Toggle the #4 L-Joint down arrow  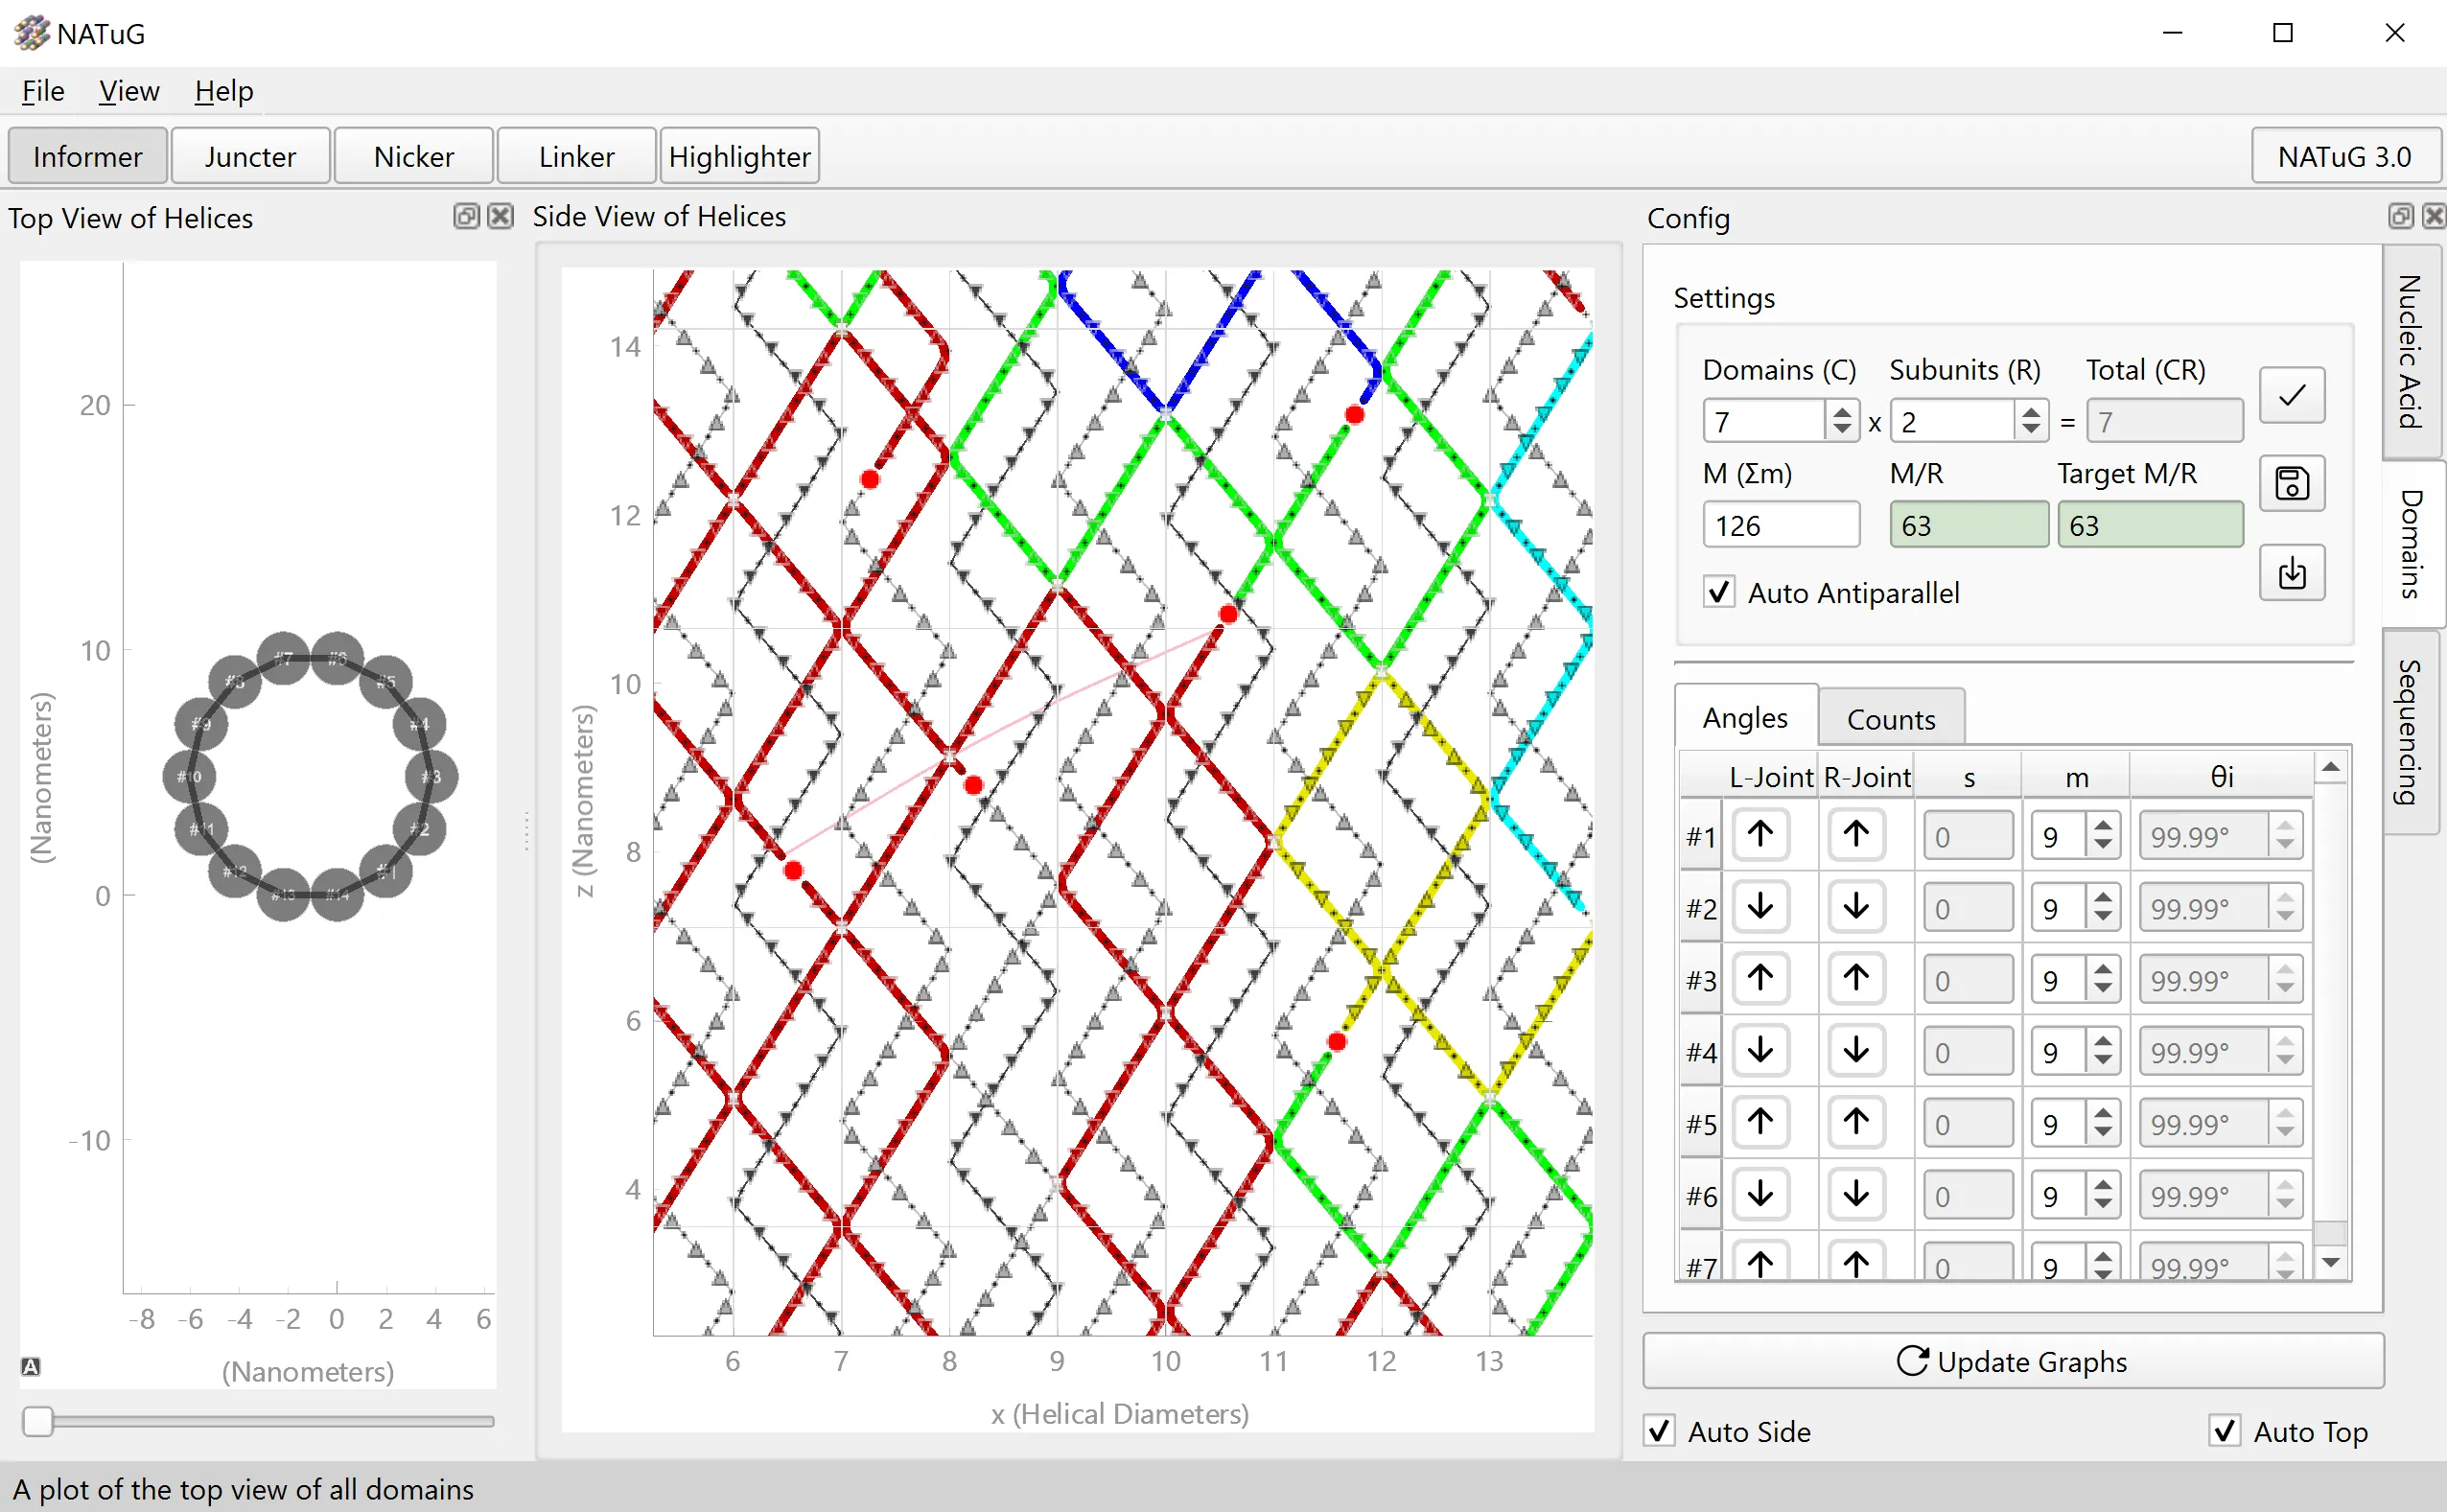[x=1760, y=1050]
